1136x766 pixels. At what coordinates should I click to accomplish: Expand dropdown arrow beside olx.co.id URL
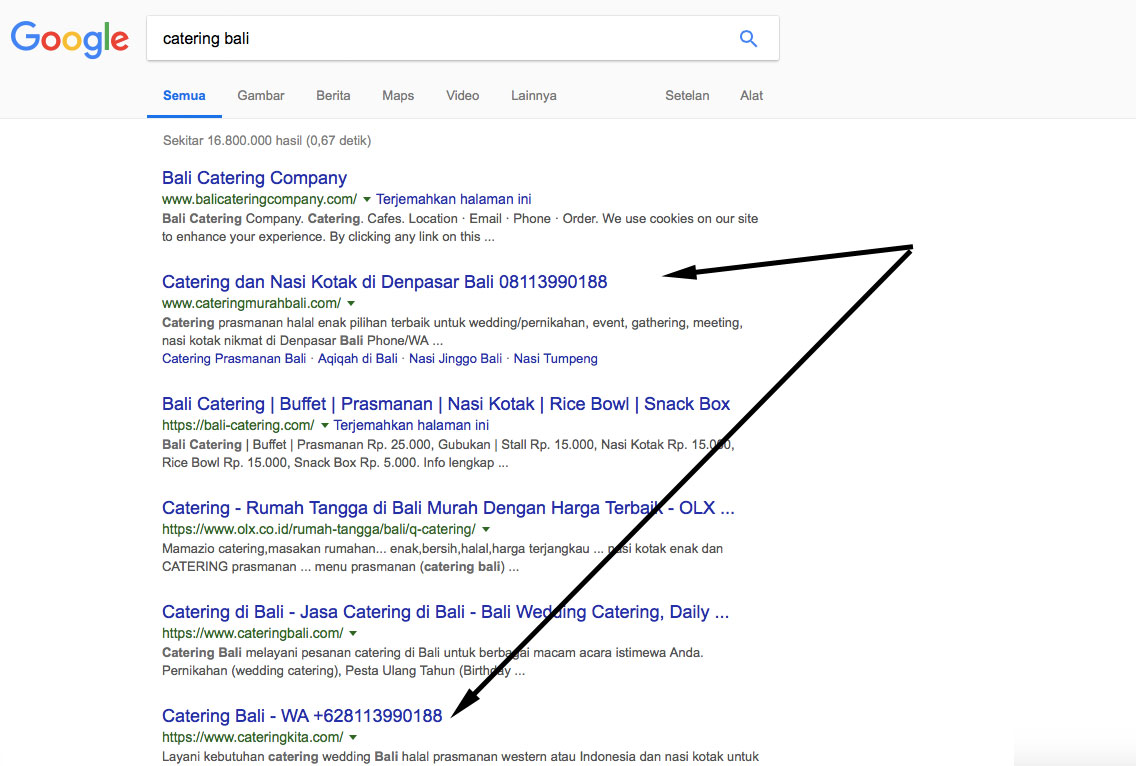485,529
